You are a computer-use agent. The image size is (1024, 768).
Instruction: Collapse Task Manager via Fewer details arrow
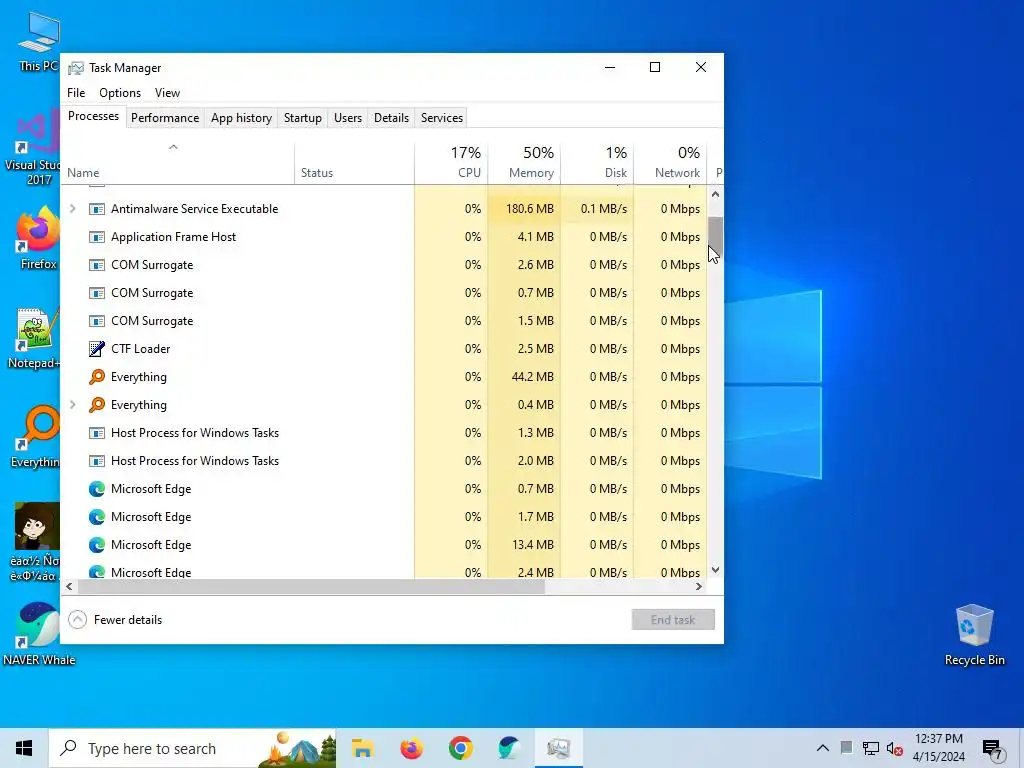click(x=78, y=620)
